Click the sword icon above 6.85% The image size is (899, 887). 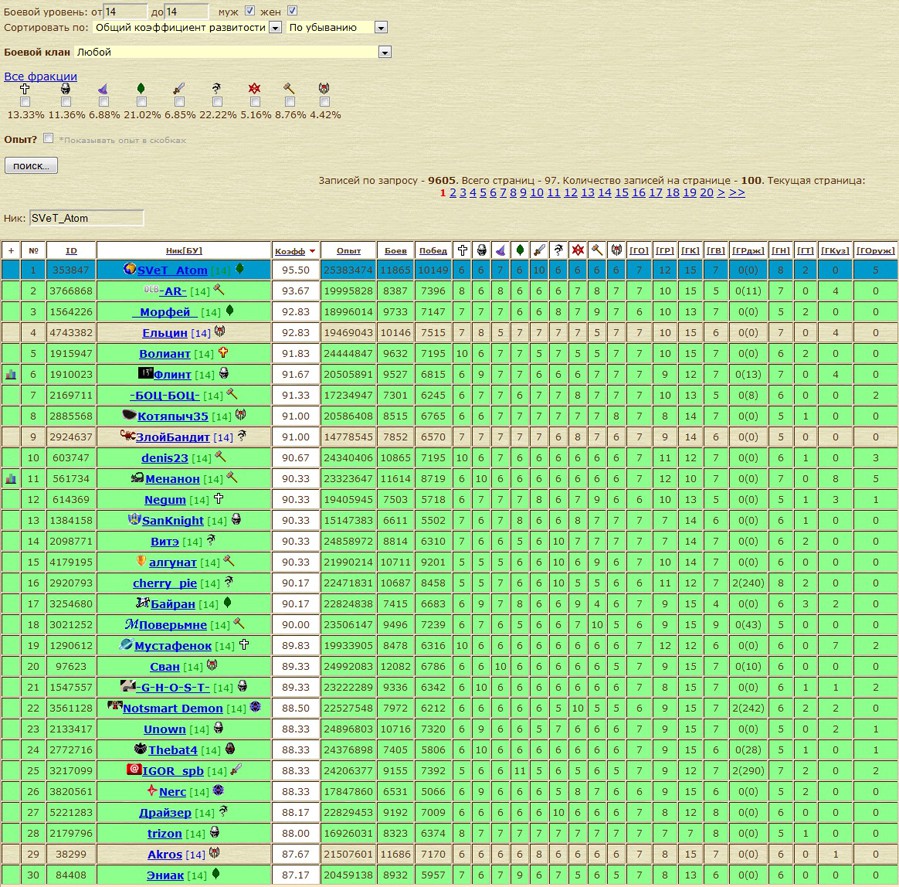(x=179, y=88)
